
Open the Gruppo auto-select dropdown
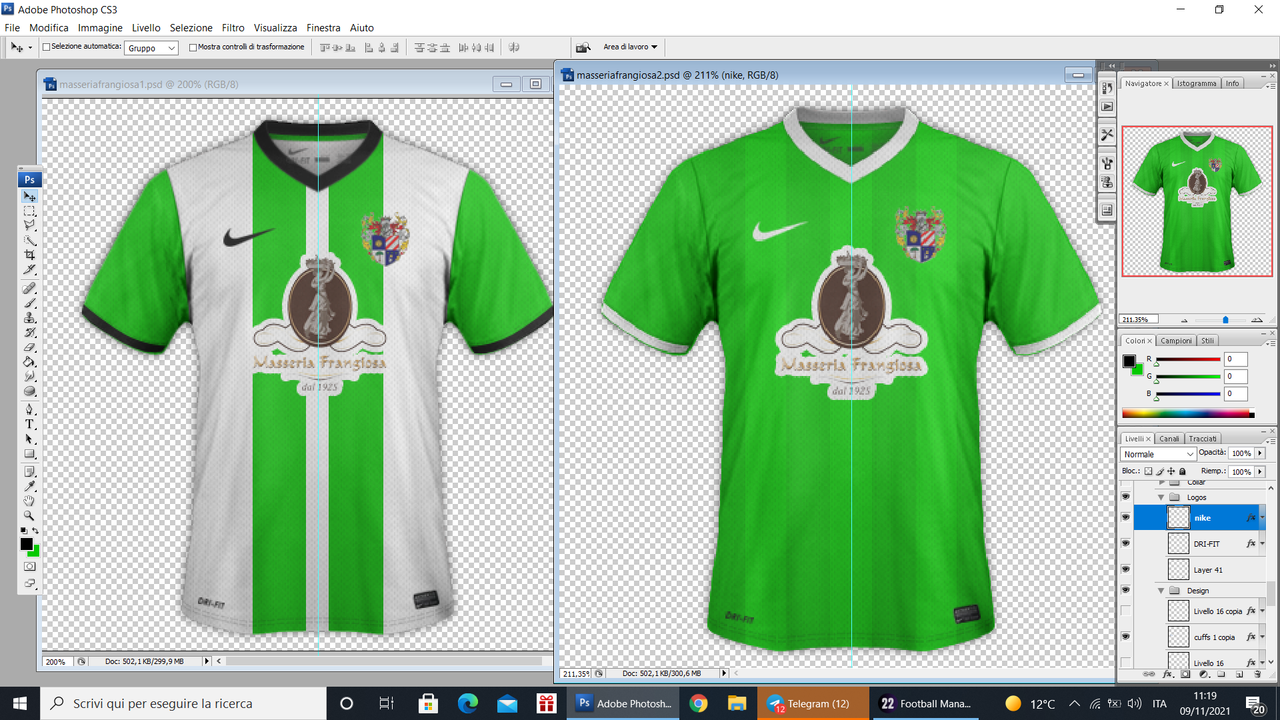click(x=152, y=47)
